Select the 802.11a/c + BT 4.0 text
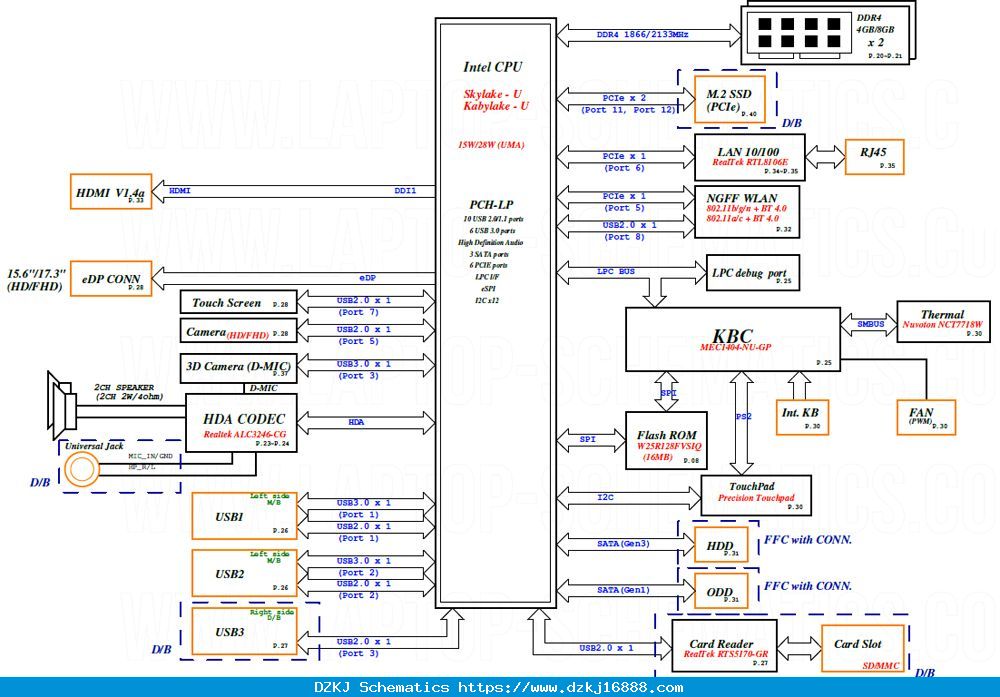Viewport: 1000px width, 697px height. point(742,219)
